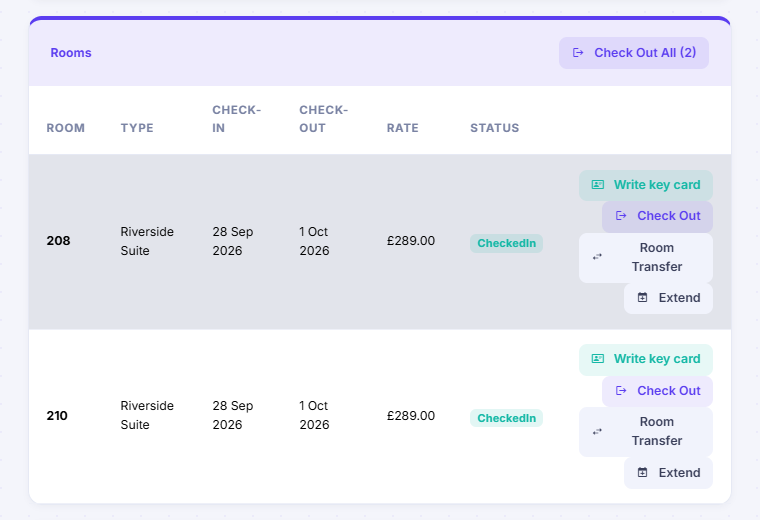The width and height of the screenshot is (760, 520).
Task: Click Riverside Suite type in room 210 row
Action: (147, 415)
